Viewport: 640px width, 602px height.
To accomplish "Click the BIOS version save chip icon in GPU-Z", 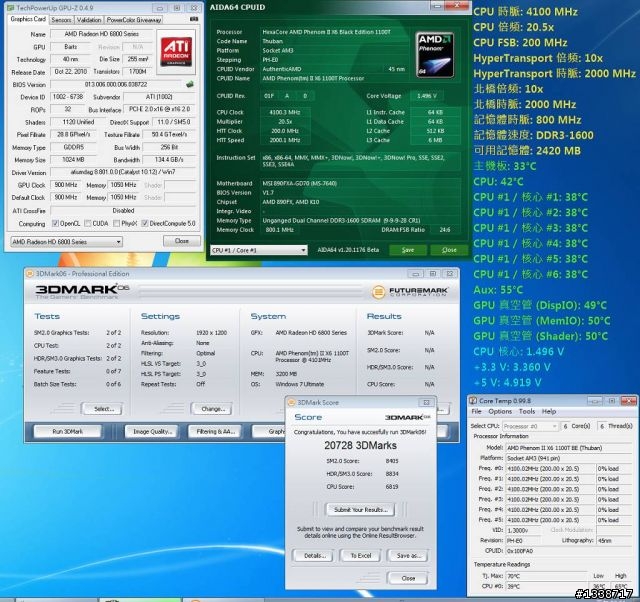I will point(189,84).
